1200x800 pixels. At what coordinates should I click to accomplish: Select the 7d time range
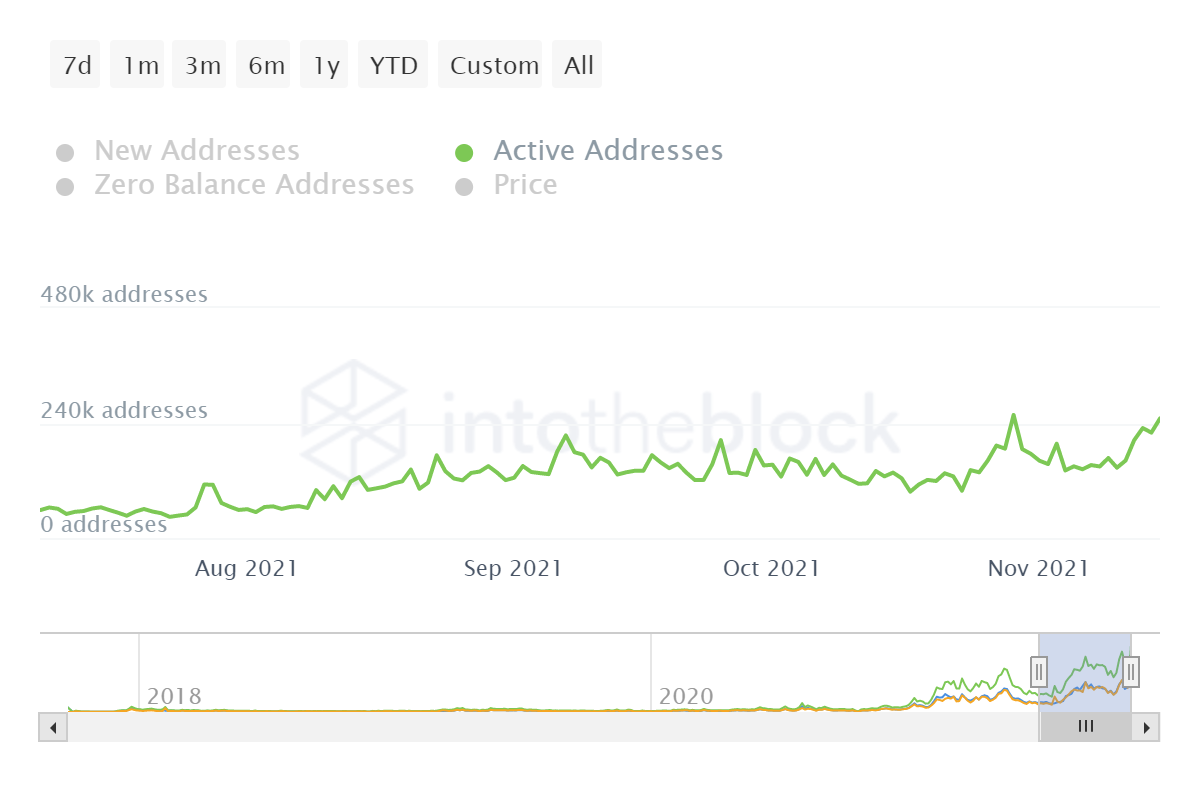76,66
